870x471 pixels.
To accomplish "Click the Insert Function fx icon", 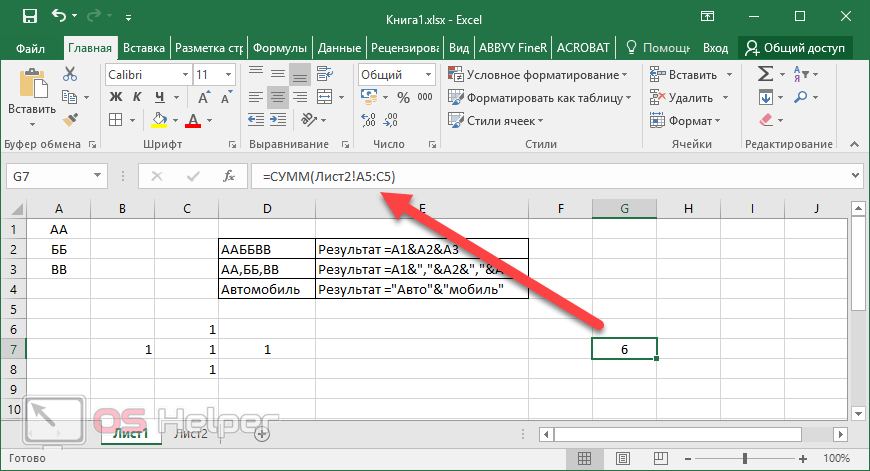I will [x=229, y=176].
